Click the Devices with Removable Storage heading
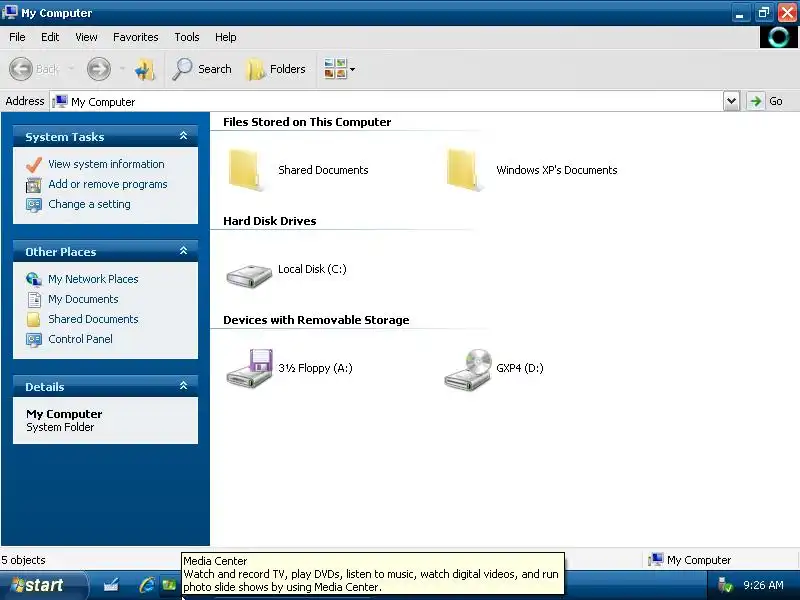Viewport: 800px width, 600px height. [316, 320]
